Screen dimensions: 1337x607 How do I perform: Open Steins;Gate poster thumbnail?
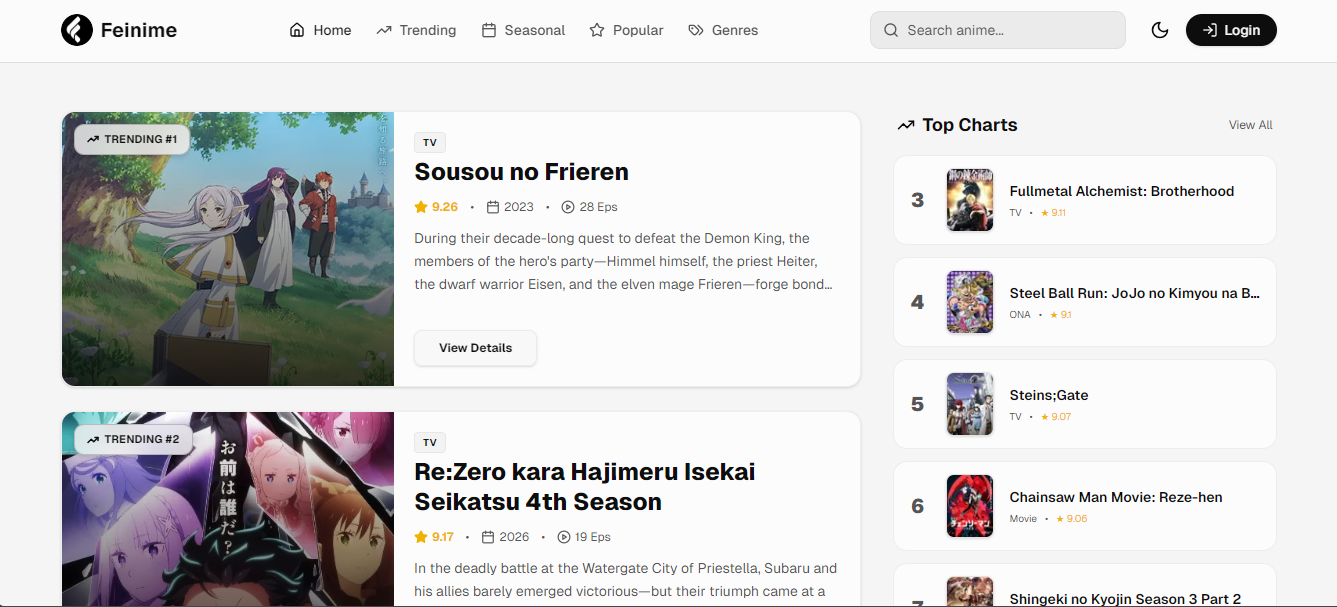[x=970, y=404]
